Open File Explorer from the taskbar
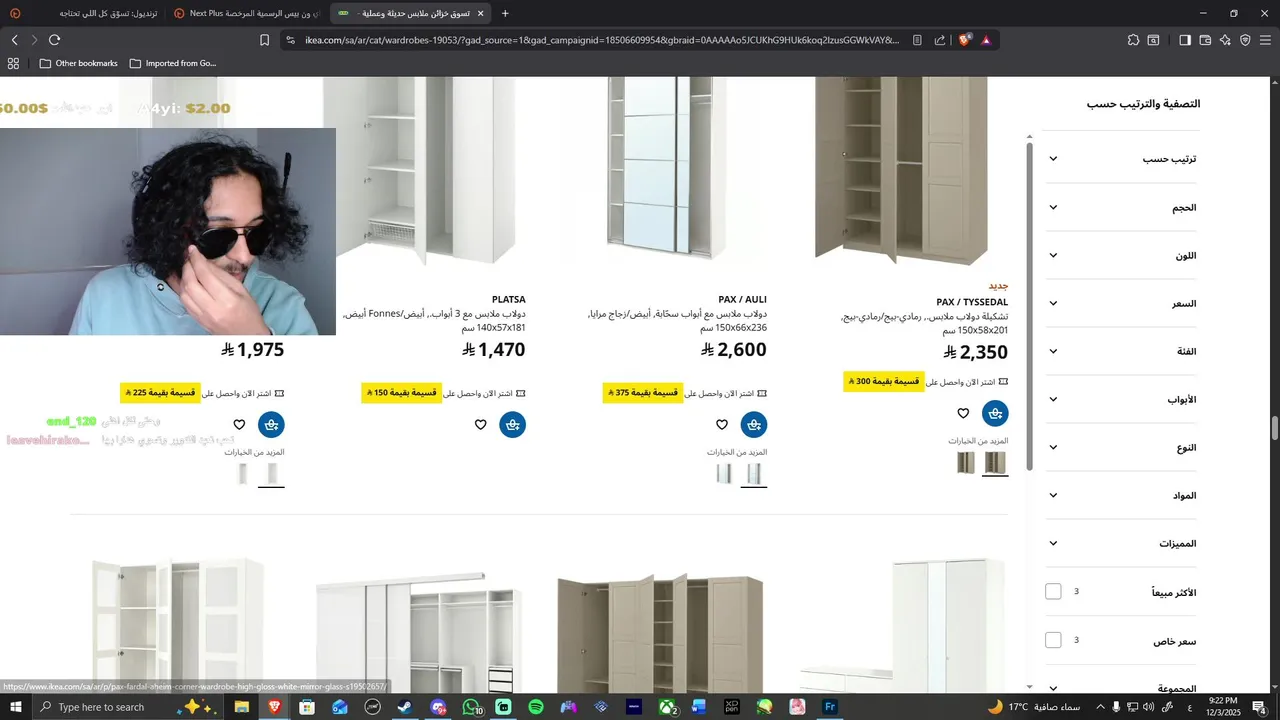Image resolution: width=1280 pixels, height=720 pixels. (x=242, y=707)
